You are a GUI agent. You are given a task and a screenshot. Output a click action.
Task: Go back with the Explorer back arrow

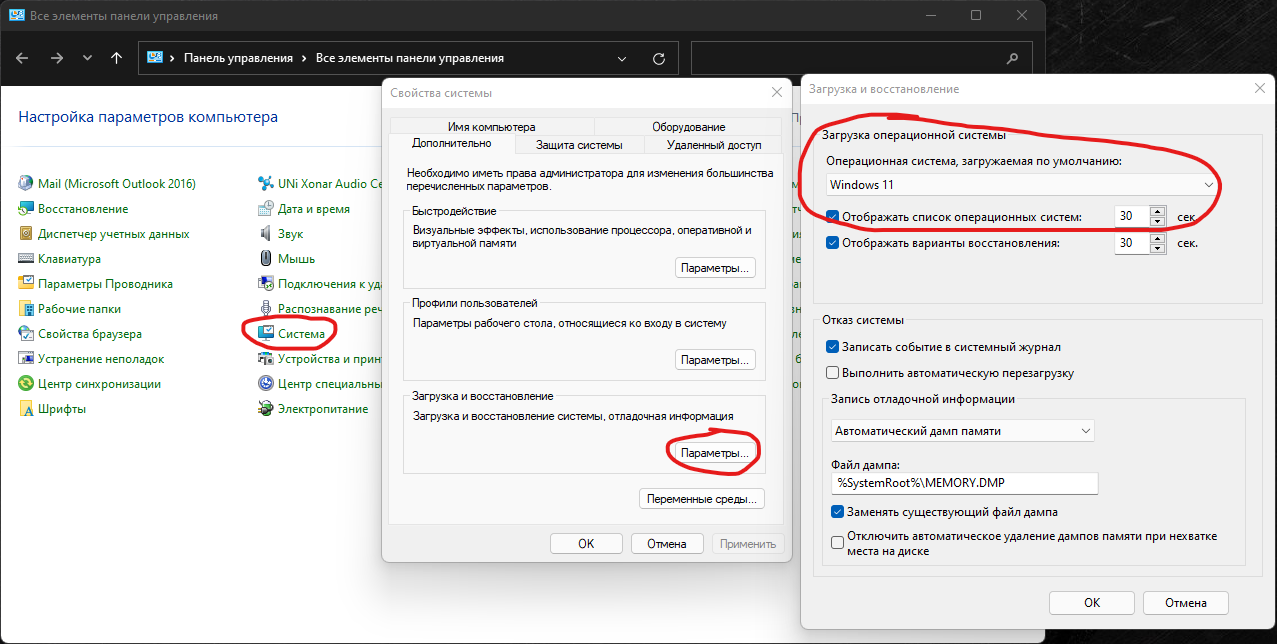[22, 58]
